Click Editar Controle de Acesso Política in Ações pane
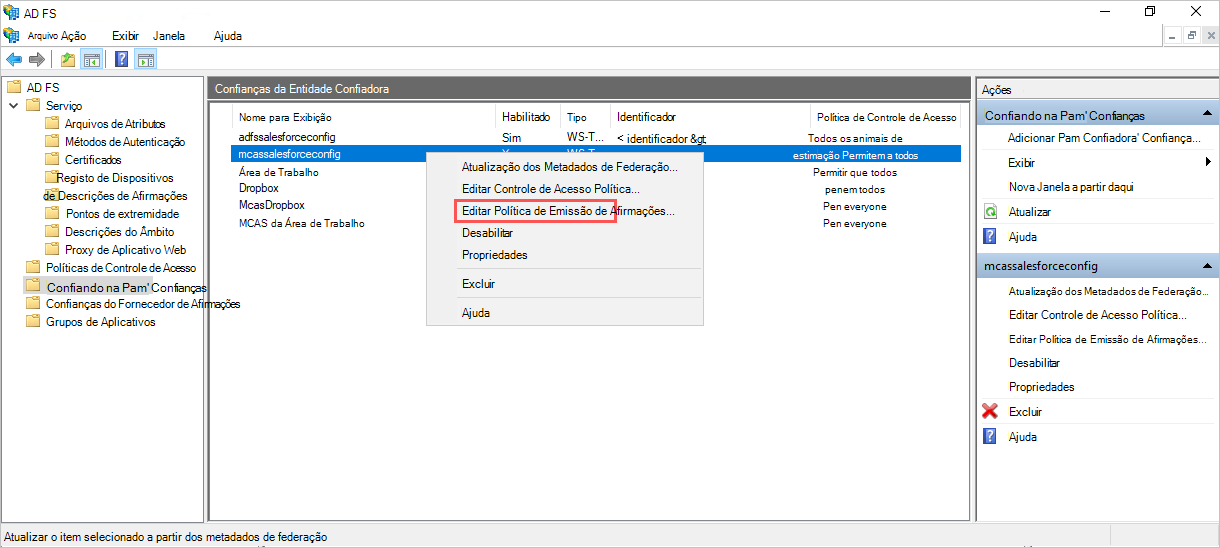The width and height of the screenshot is (1220, 548). point(1098,315)
